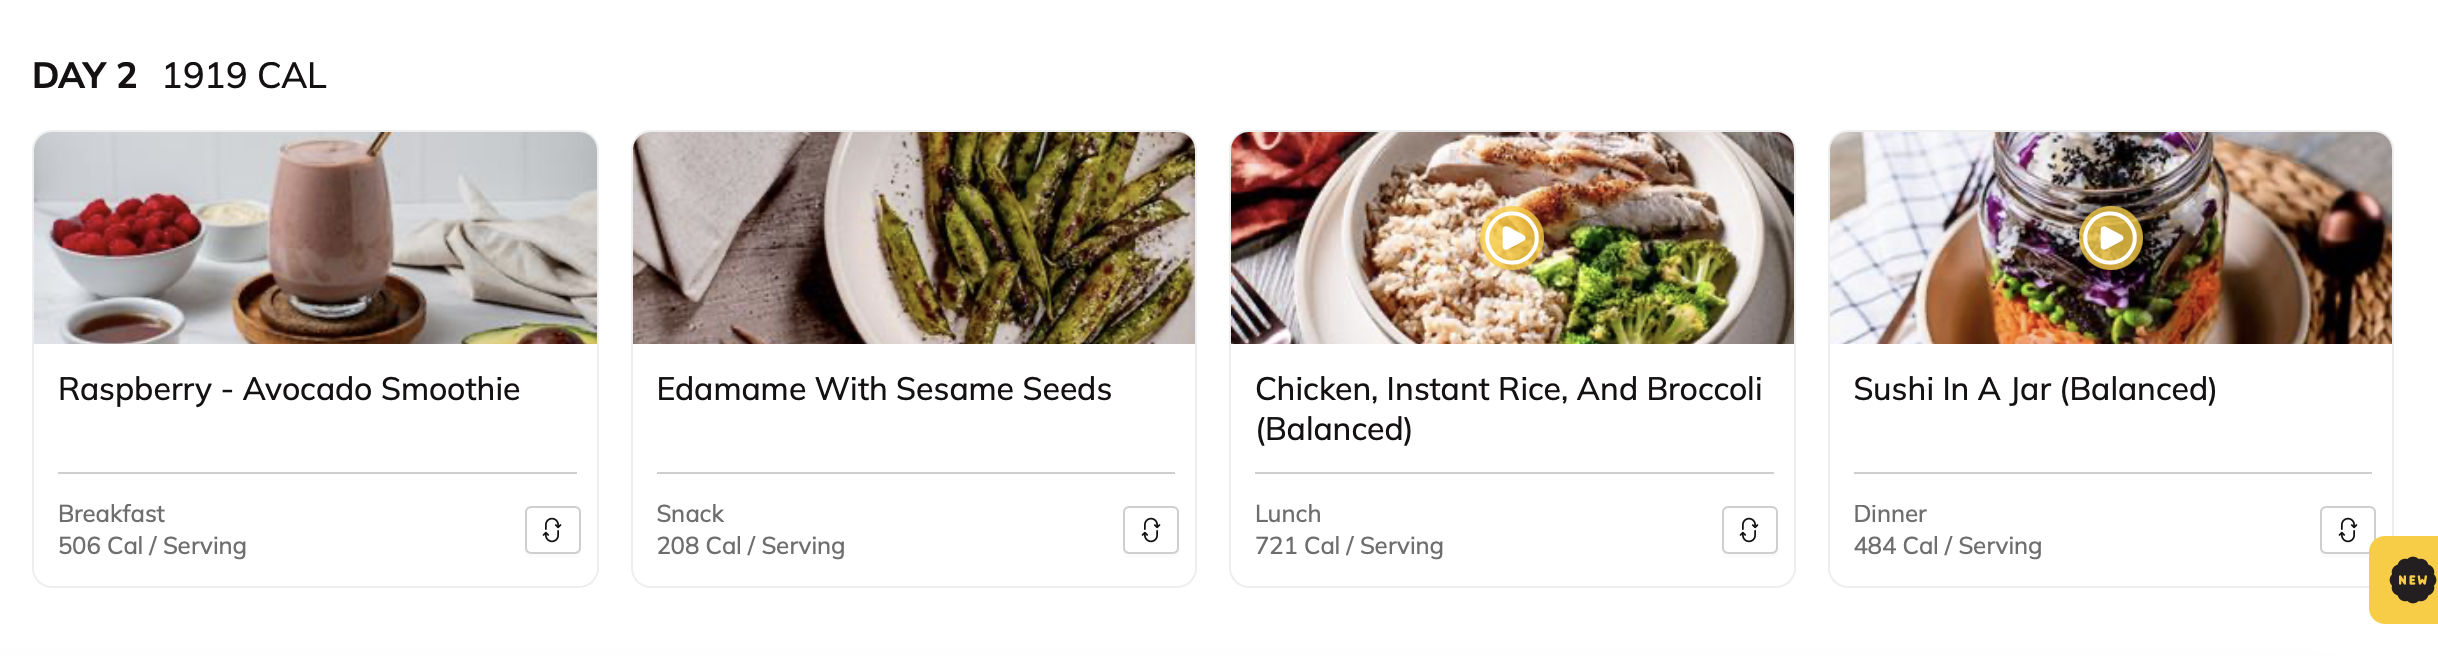Select the DAY 2 heading
The image size is (2438, 656).
(84, 76)
